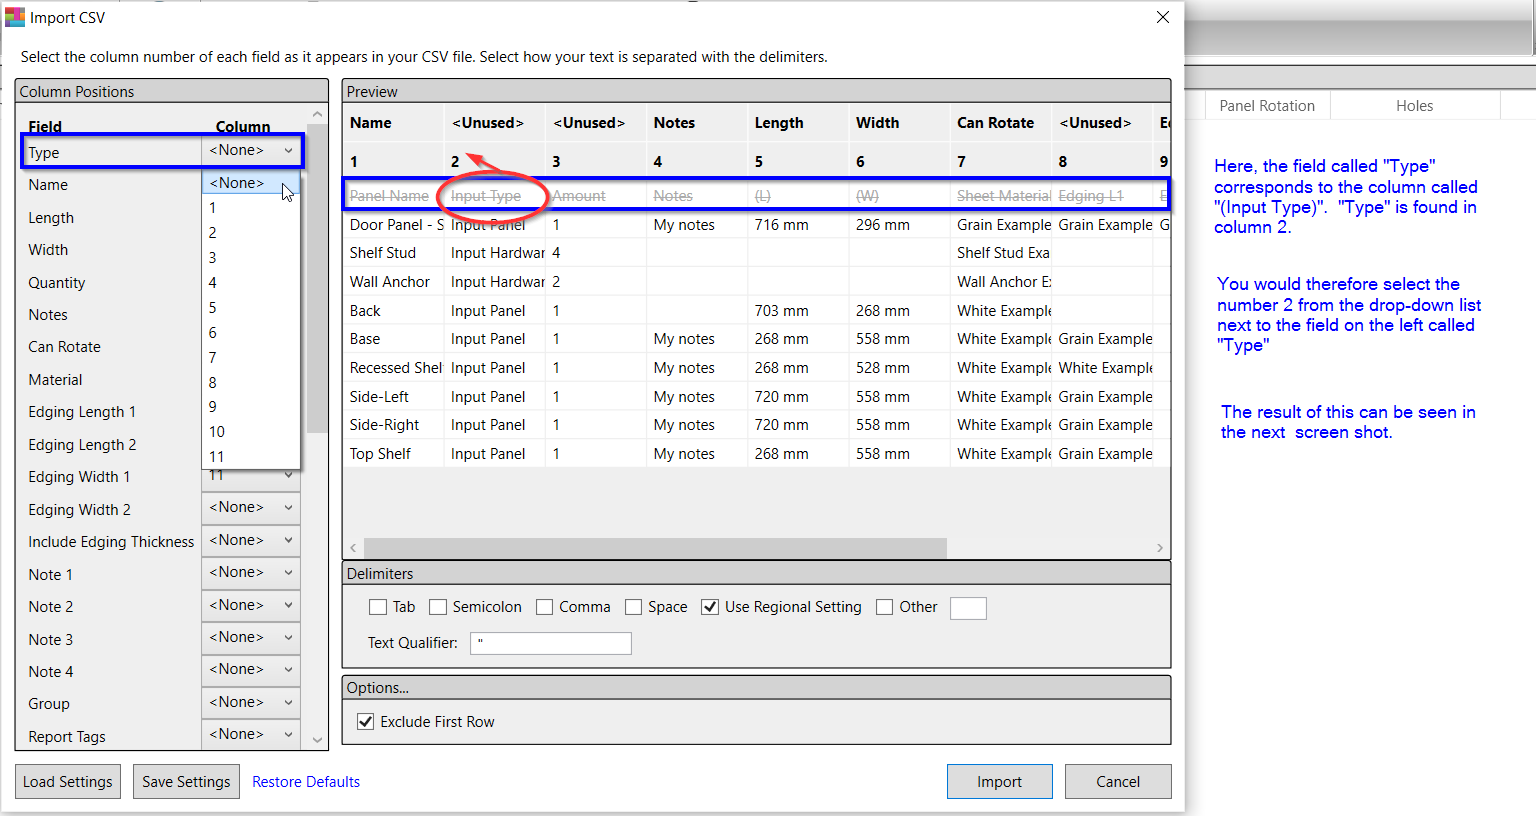
Task: Choose 3 from the open dropdown list
Action: 251,258
